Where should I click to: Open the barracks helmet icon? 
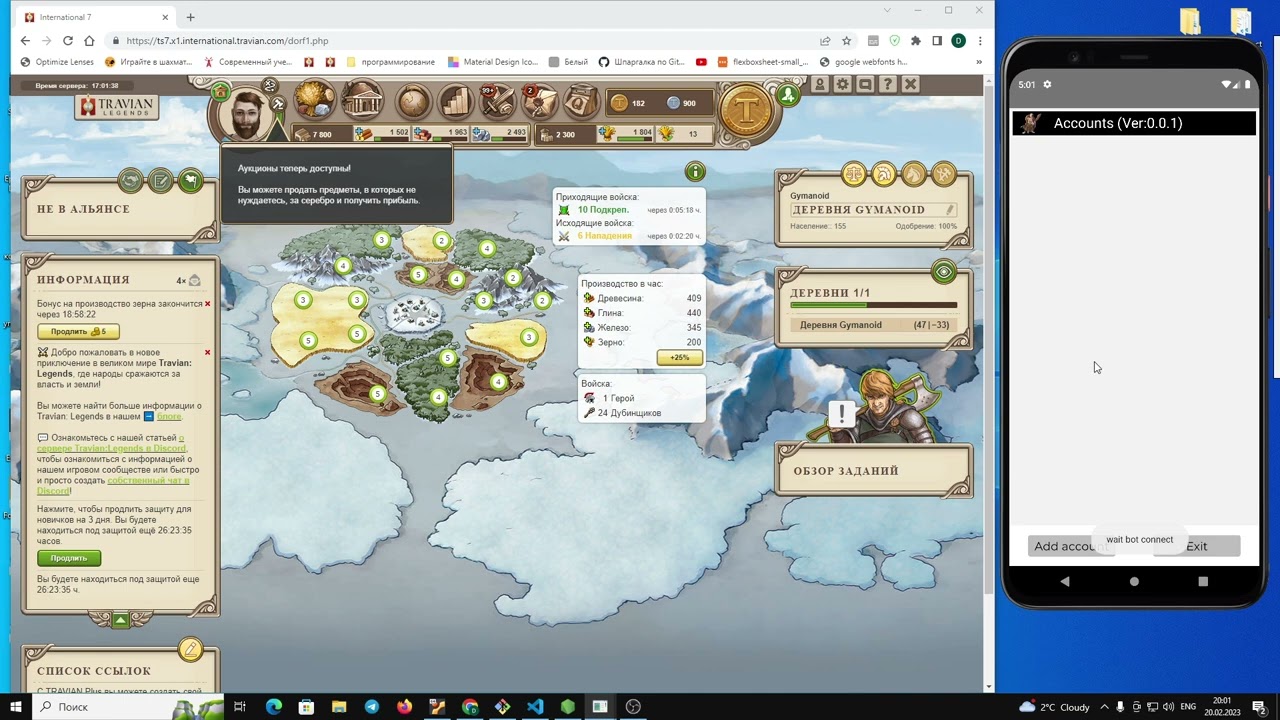click(884, 175)
